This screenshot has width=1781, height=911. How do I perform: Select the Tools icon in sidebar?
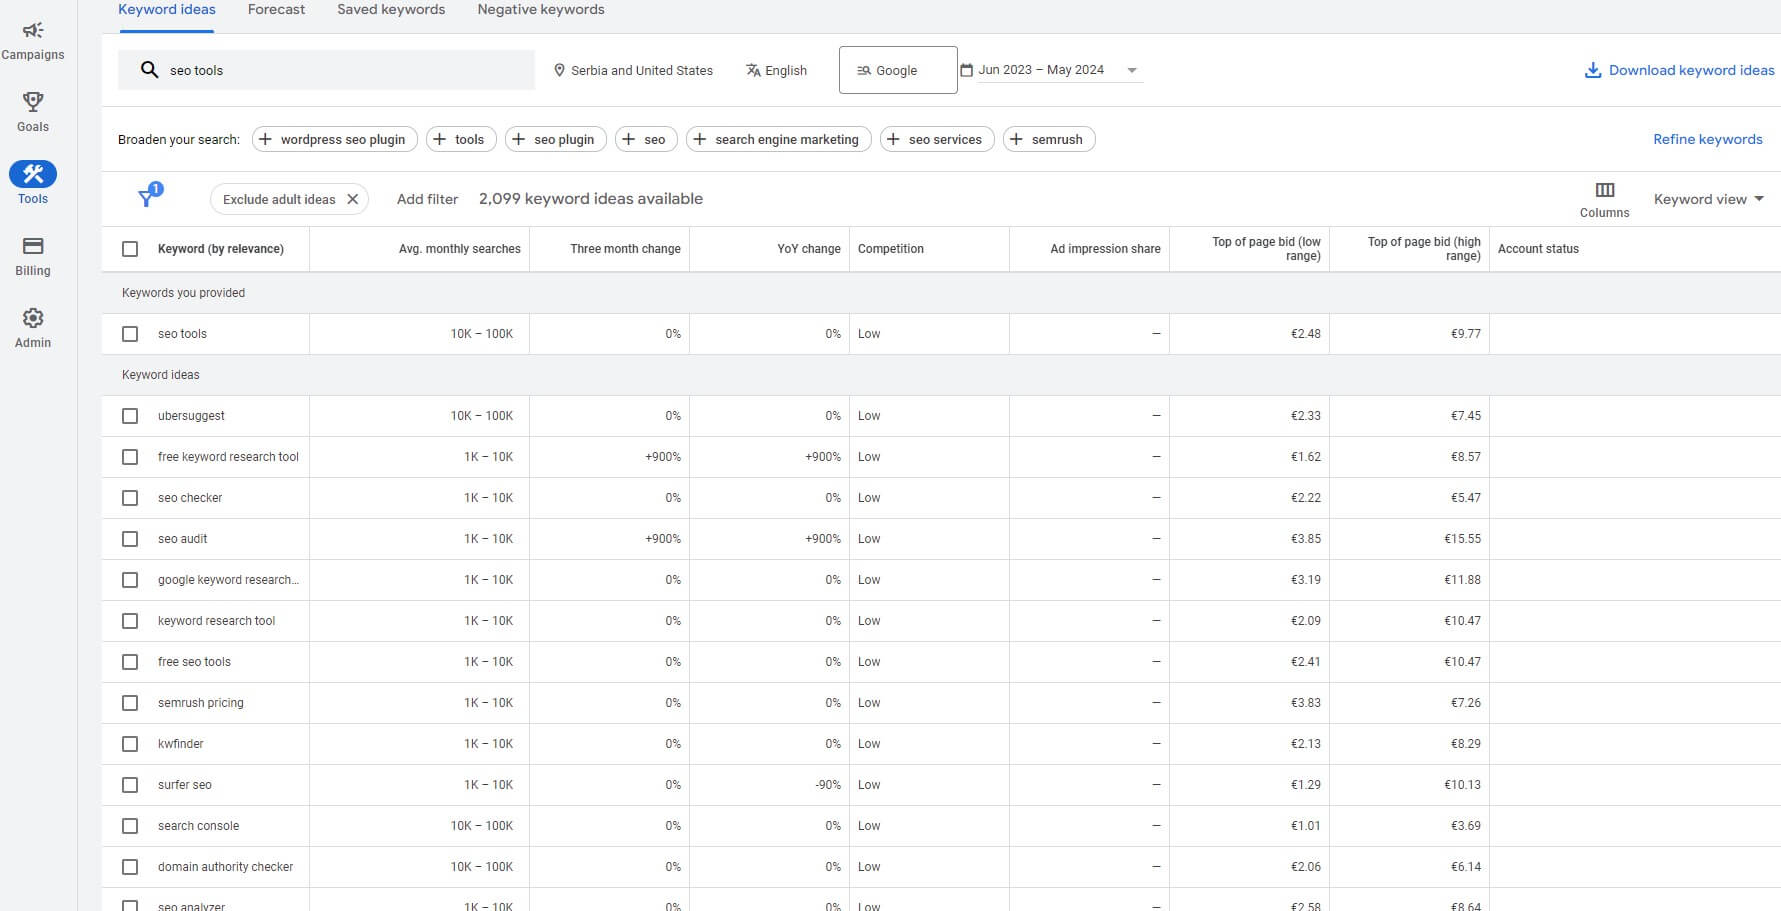33,173
